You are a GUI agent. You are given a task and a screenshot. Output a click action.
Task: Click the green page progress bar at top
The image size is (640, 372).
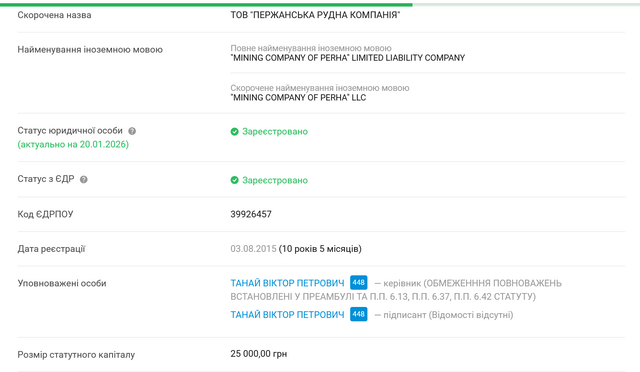(206, 5)
